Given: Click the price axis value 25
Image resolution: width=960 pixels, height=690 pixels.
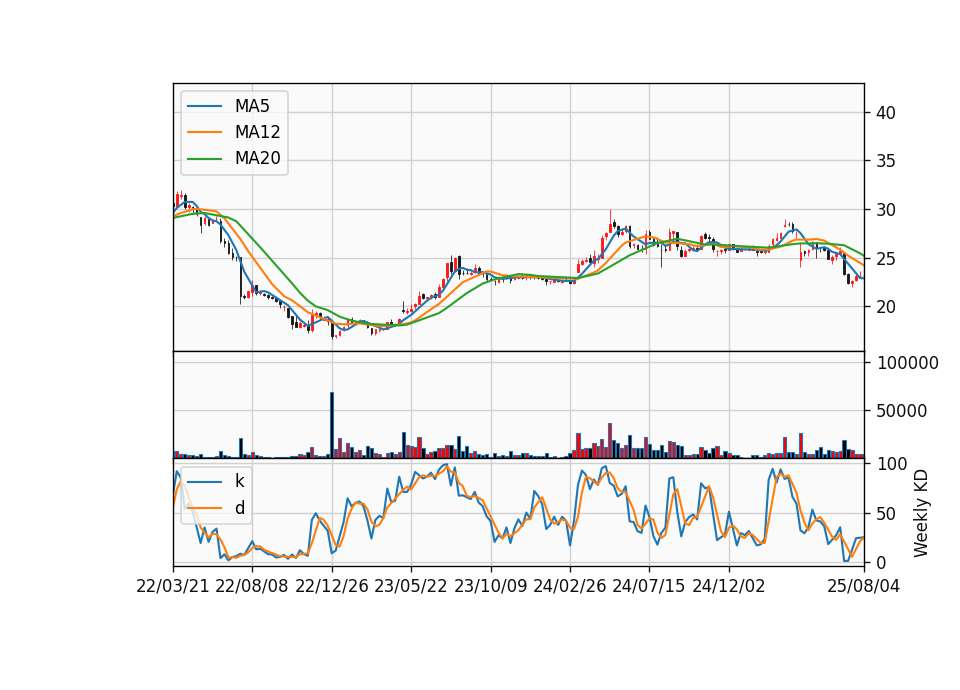Looking at the screenshot, I should (x=886, y=259).
